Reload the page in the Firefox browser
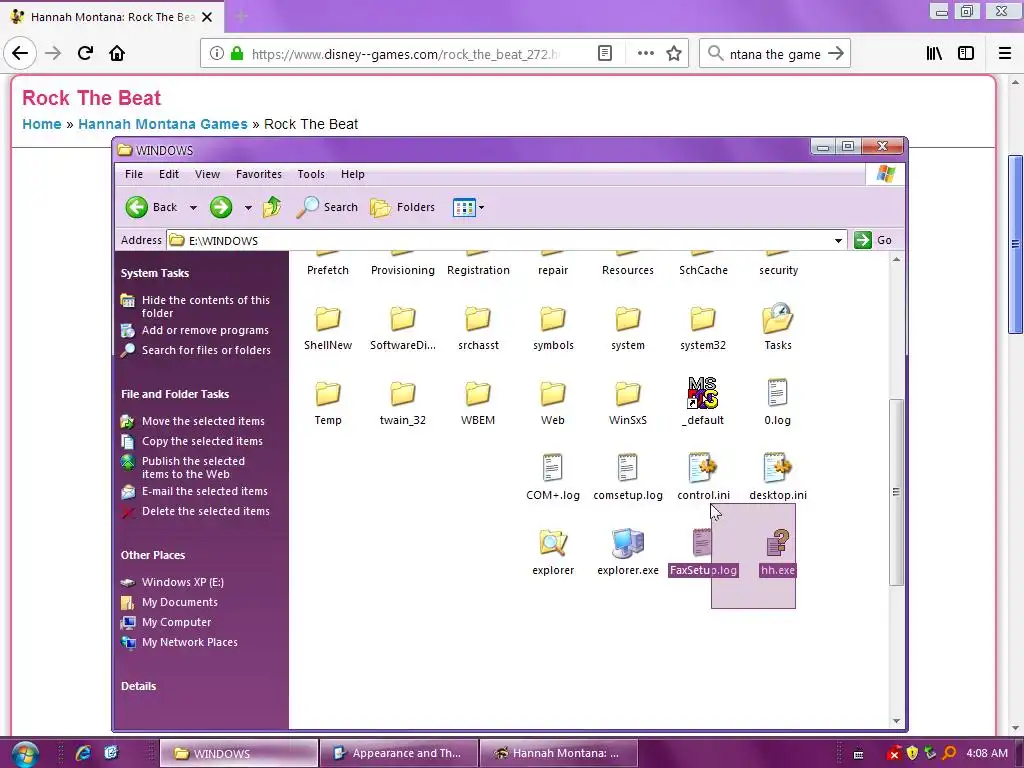1024x768 pixels. tap(85, 53)
